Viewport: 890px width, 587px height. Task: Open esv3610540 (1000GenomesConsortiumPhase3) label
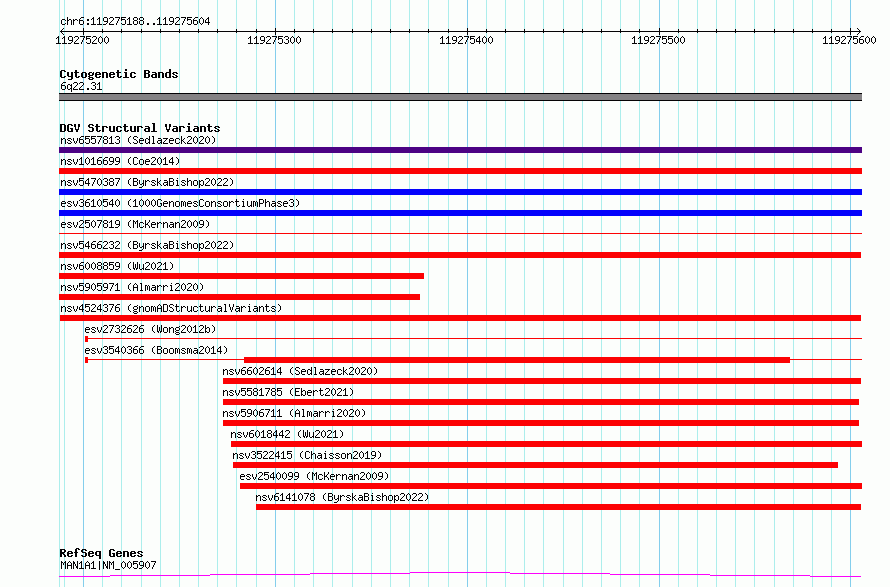tap(180, 203)
